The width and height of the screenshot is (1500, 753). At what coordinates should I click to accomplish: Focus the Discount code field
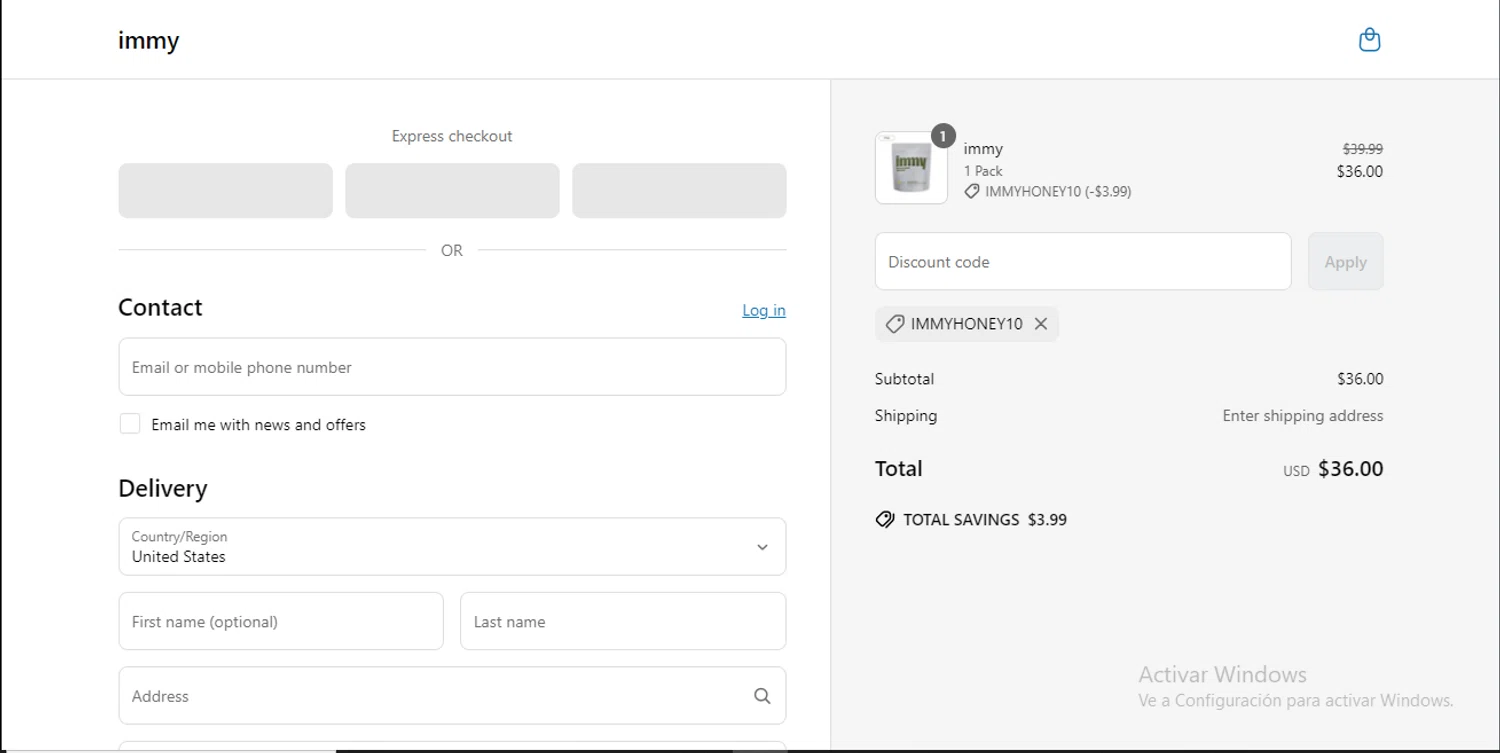[x=1083, y=262]
